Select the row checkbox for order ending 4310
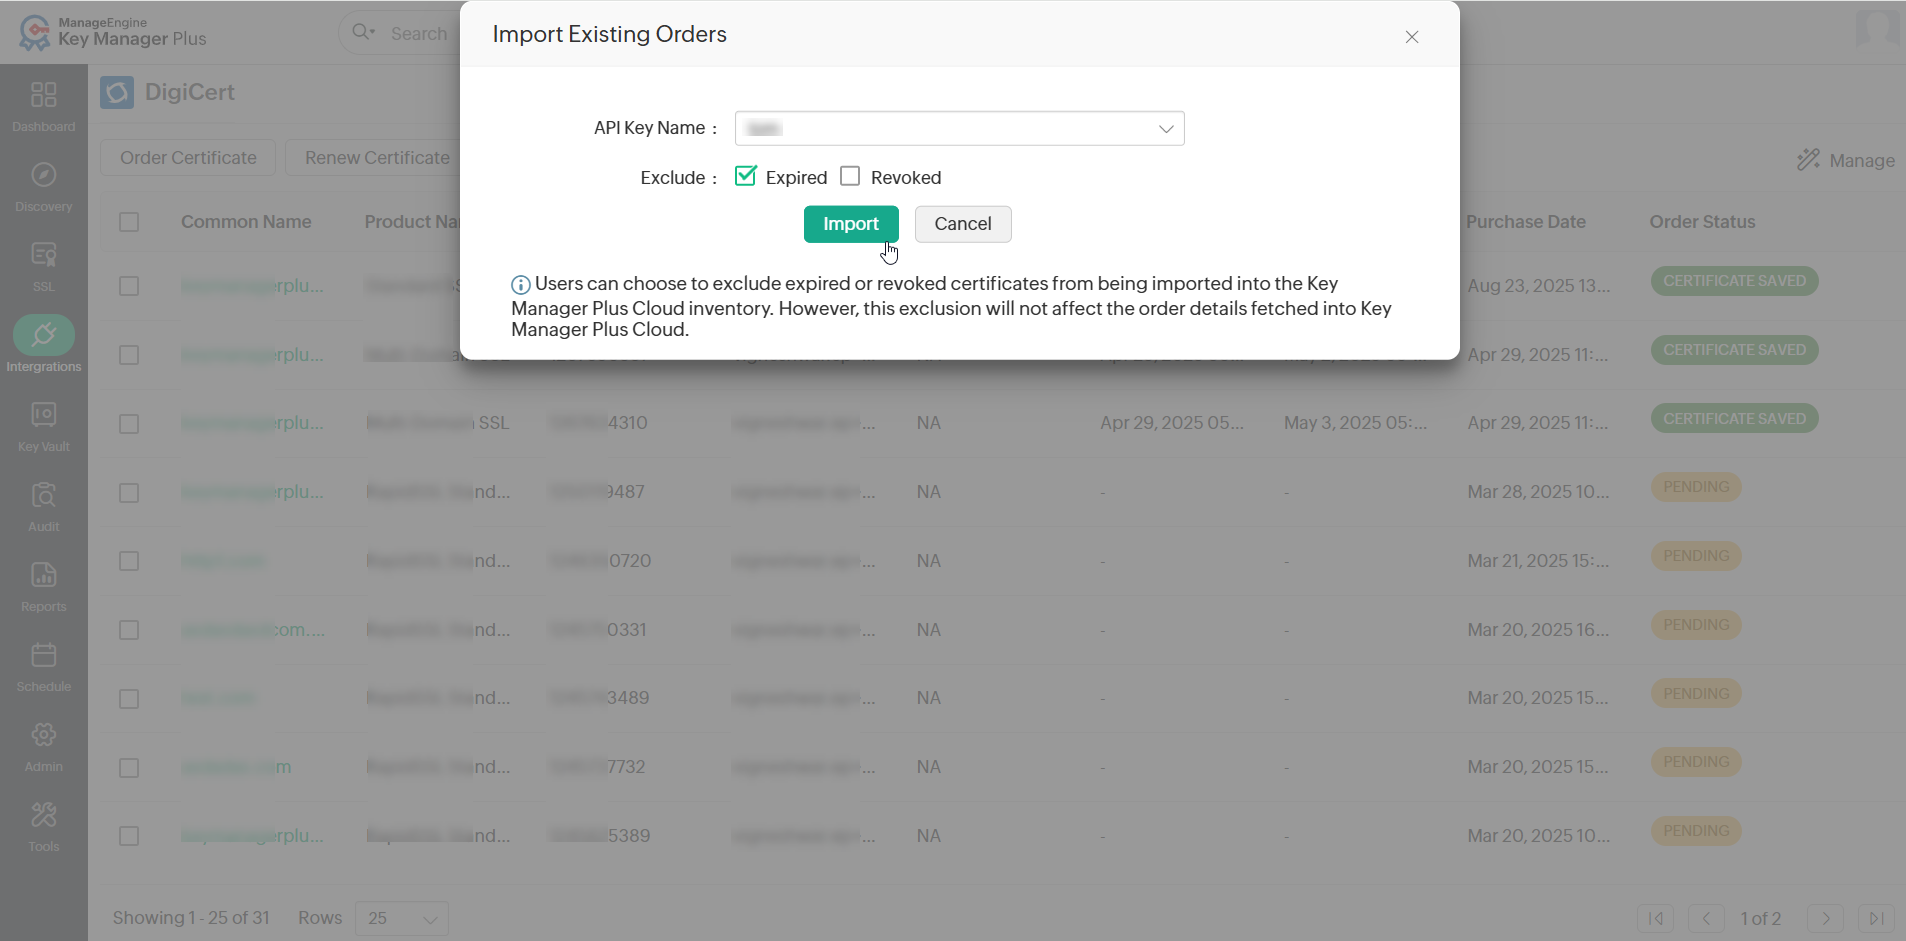This screenshot has width=1906, height=941. point(129,424)
